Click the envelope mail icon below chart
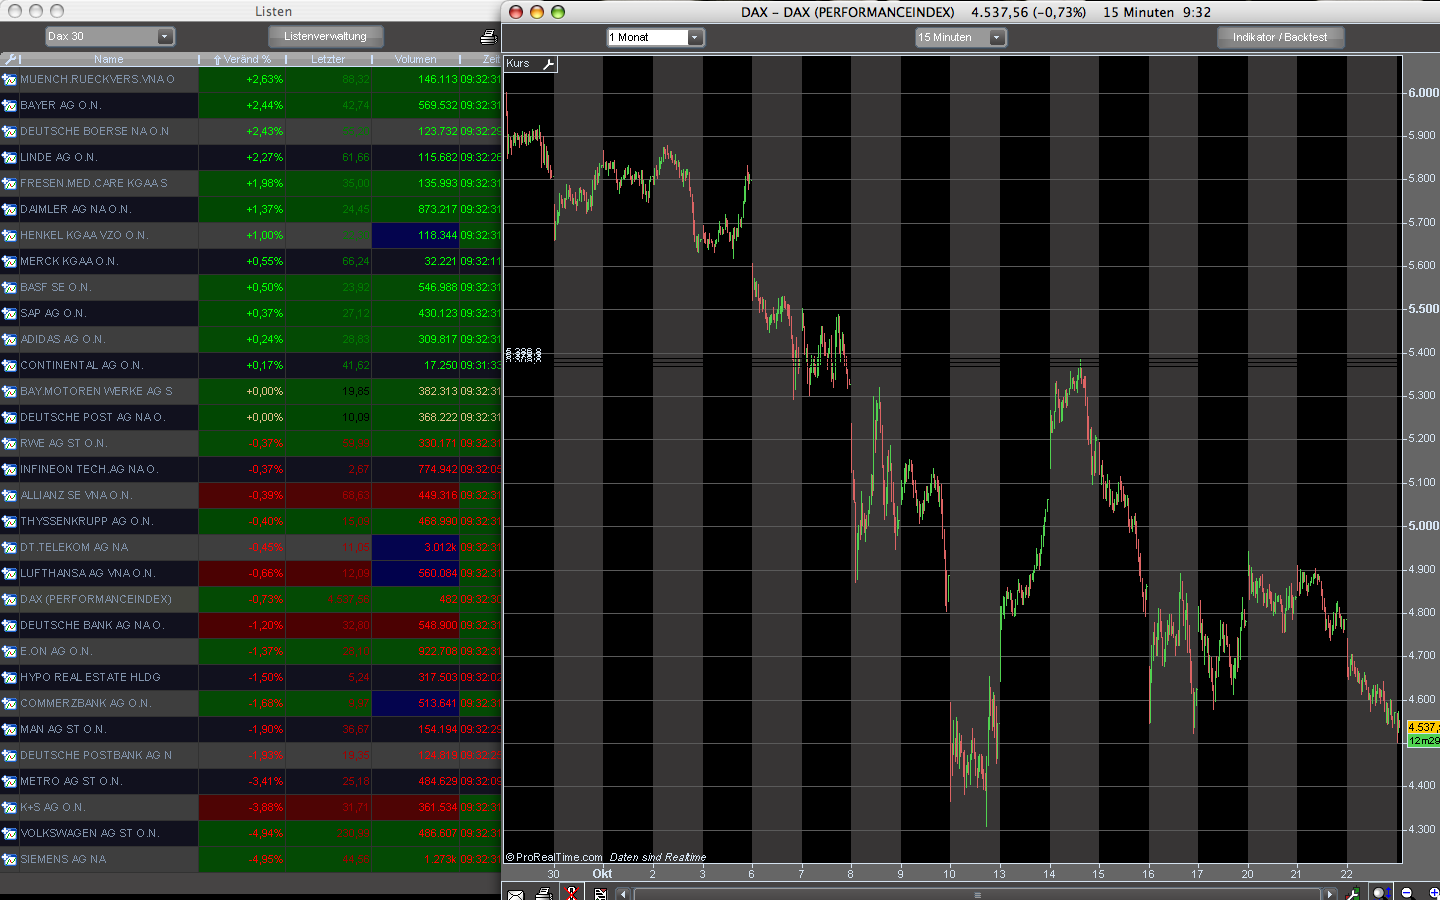1440x900 pixels. pyautogui.click(x=515, y=893)
